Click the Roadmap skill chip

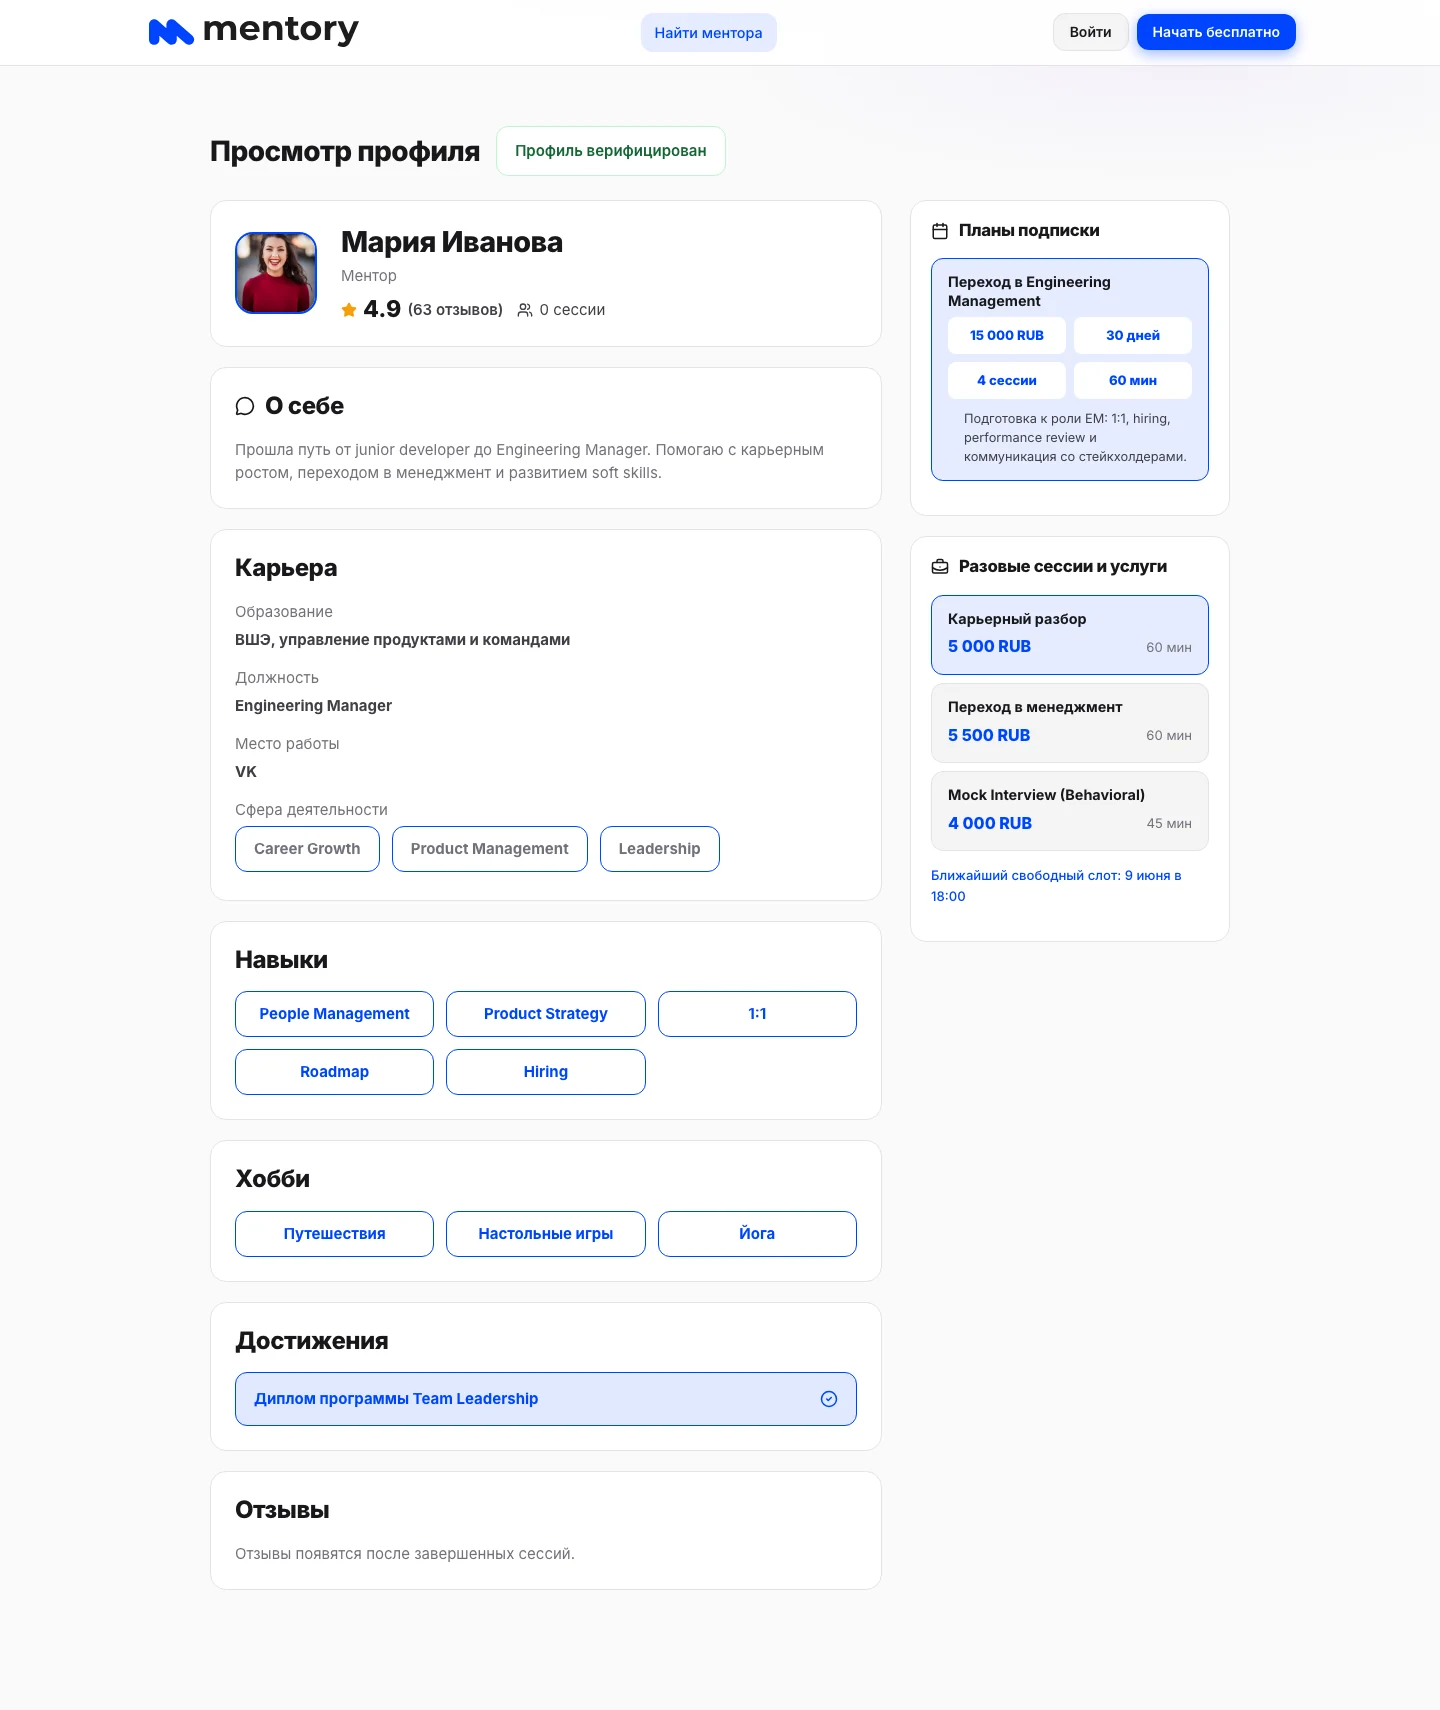[x=334, y=1072]
